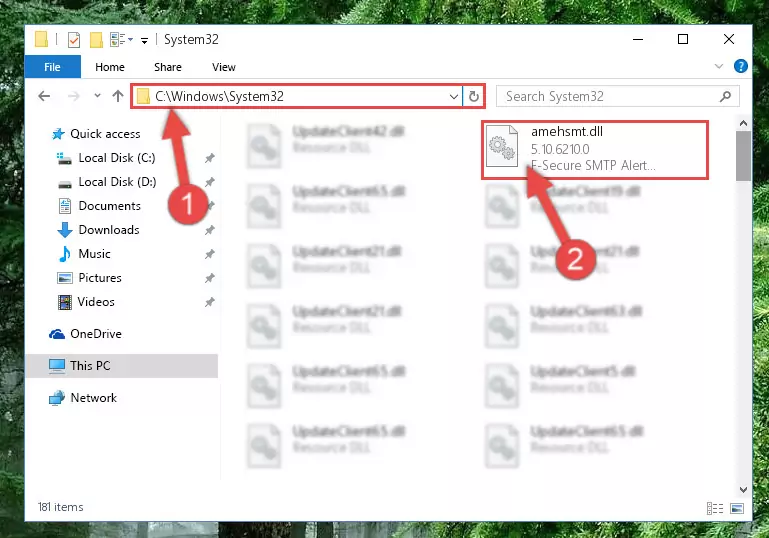Open Local Disk (D:) in navigation pane
This screenshot has width=769, height=538.
tap(117, 182)
